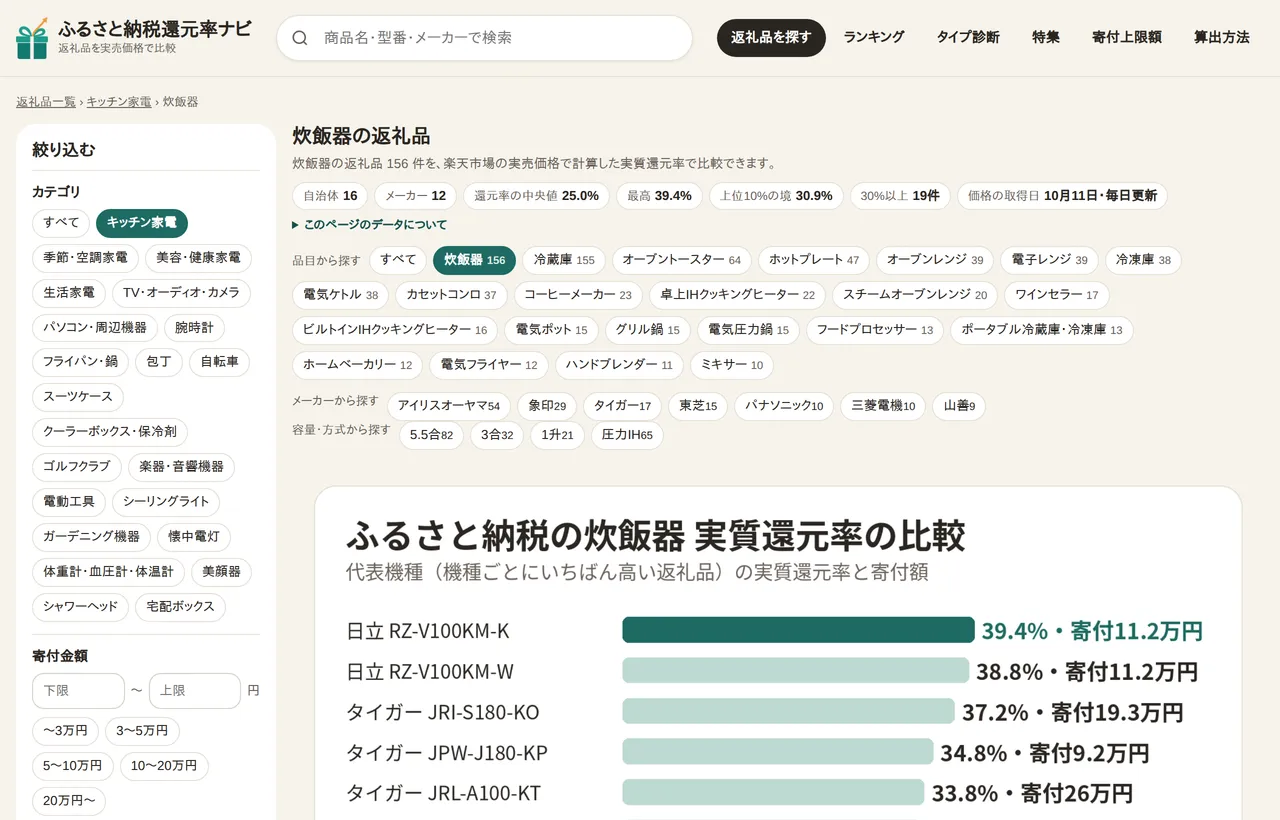
Task: Select フライパン・鍋 category chip
Action: tap(80, 362)
